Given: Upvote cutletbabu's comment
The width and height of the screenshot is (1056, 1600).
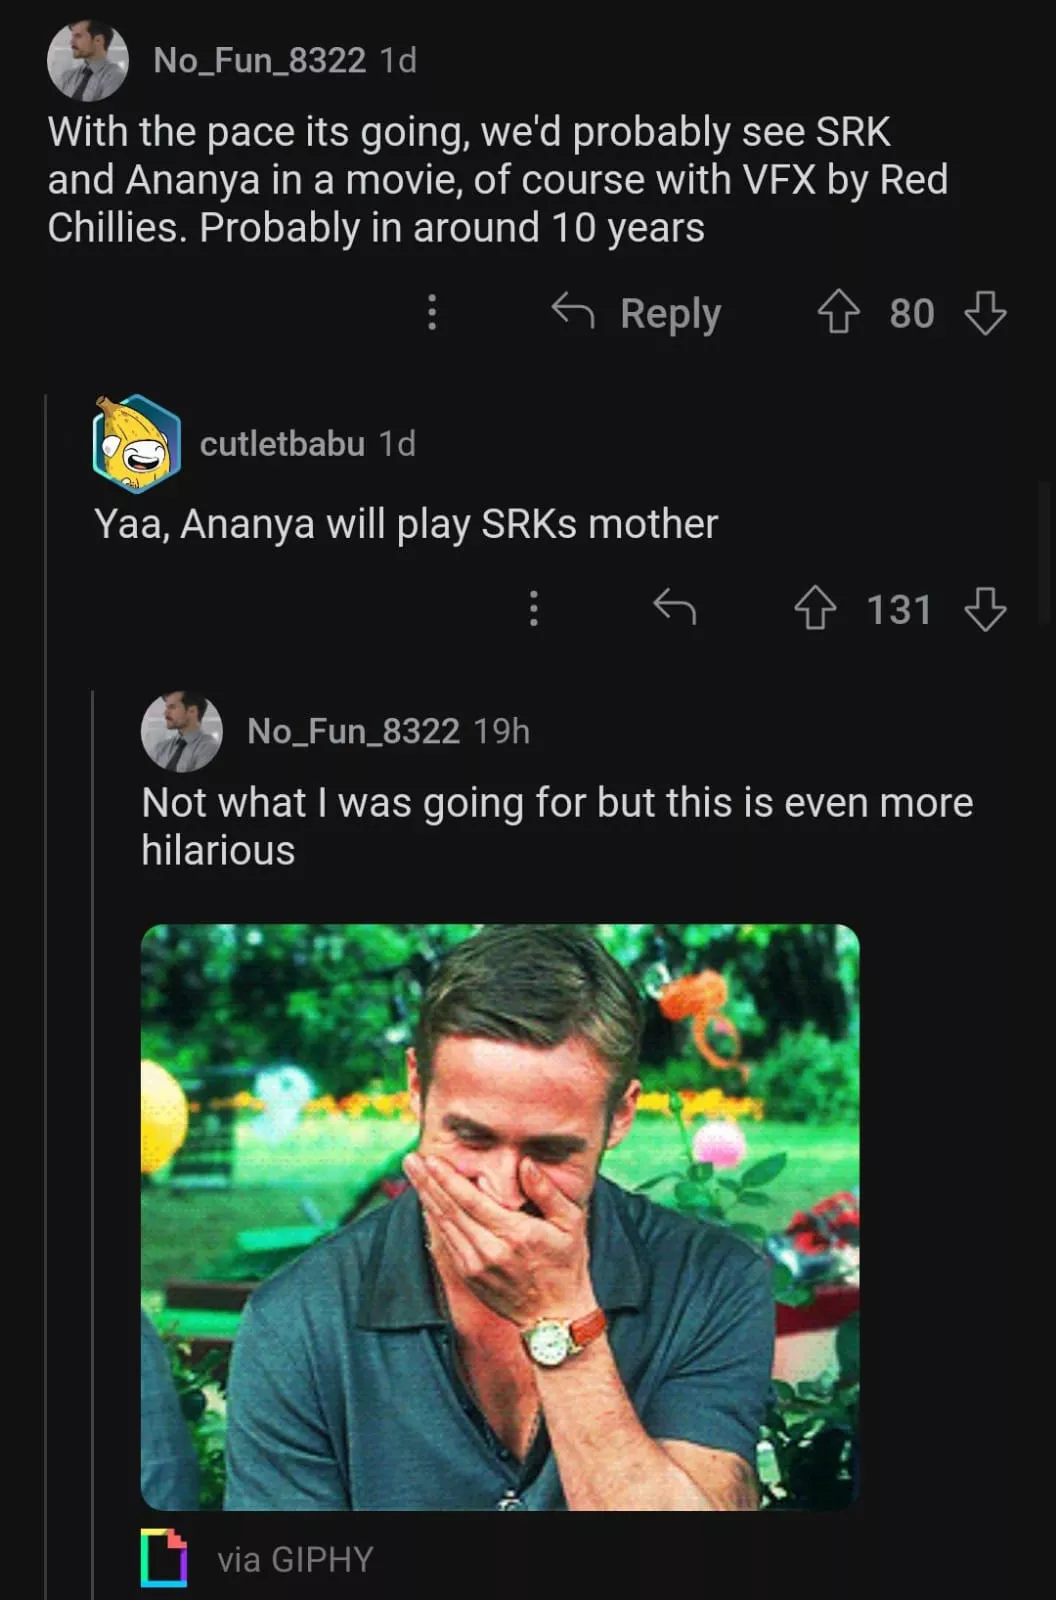Looking at the screenshot, I should [815, 608].
